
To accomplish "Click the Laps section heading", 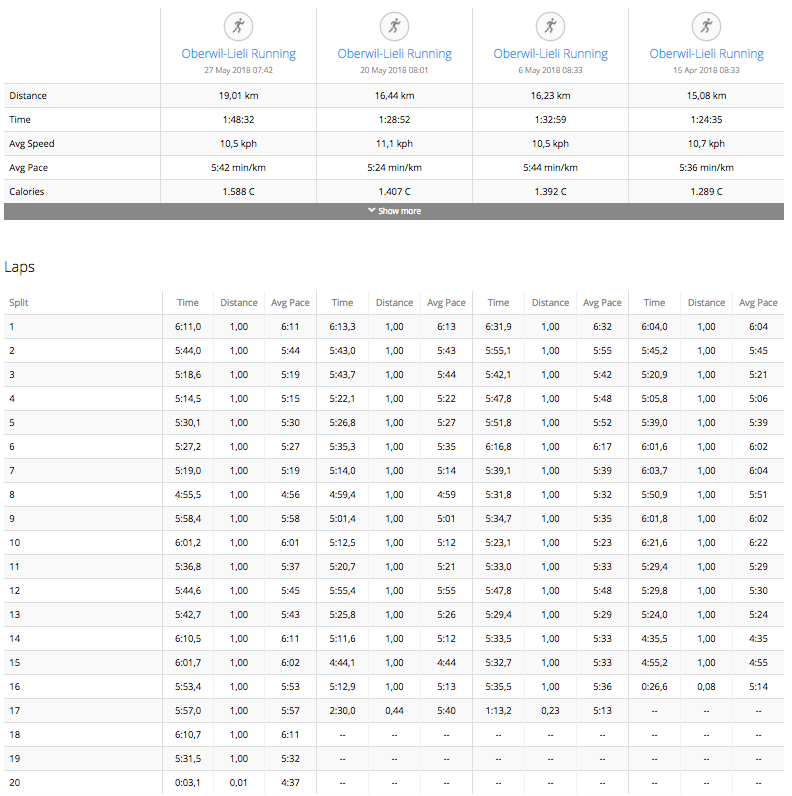I will (x=19, y=267).
